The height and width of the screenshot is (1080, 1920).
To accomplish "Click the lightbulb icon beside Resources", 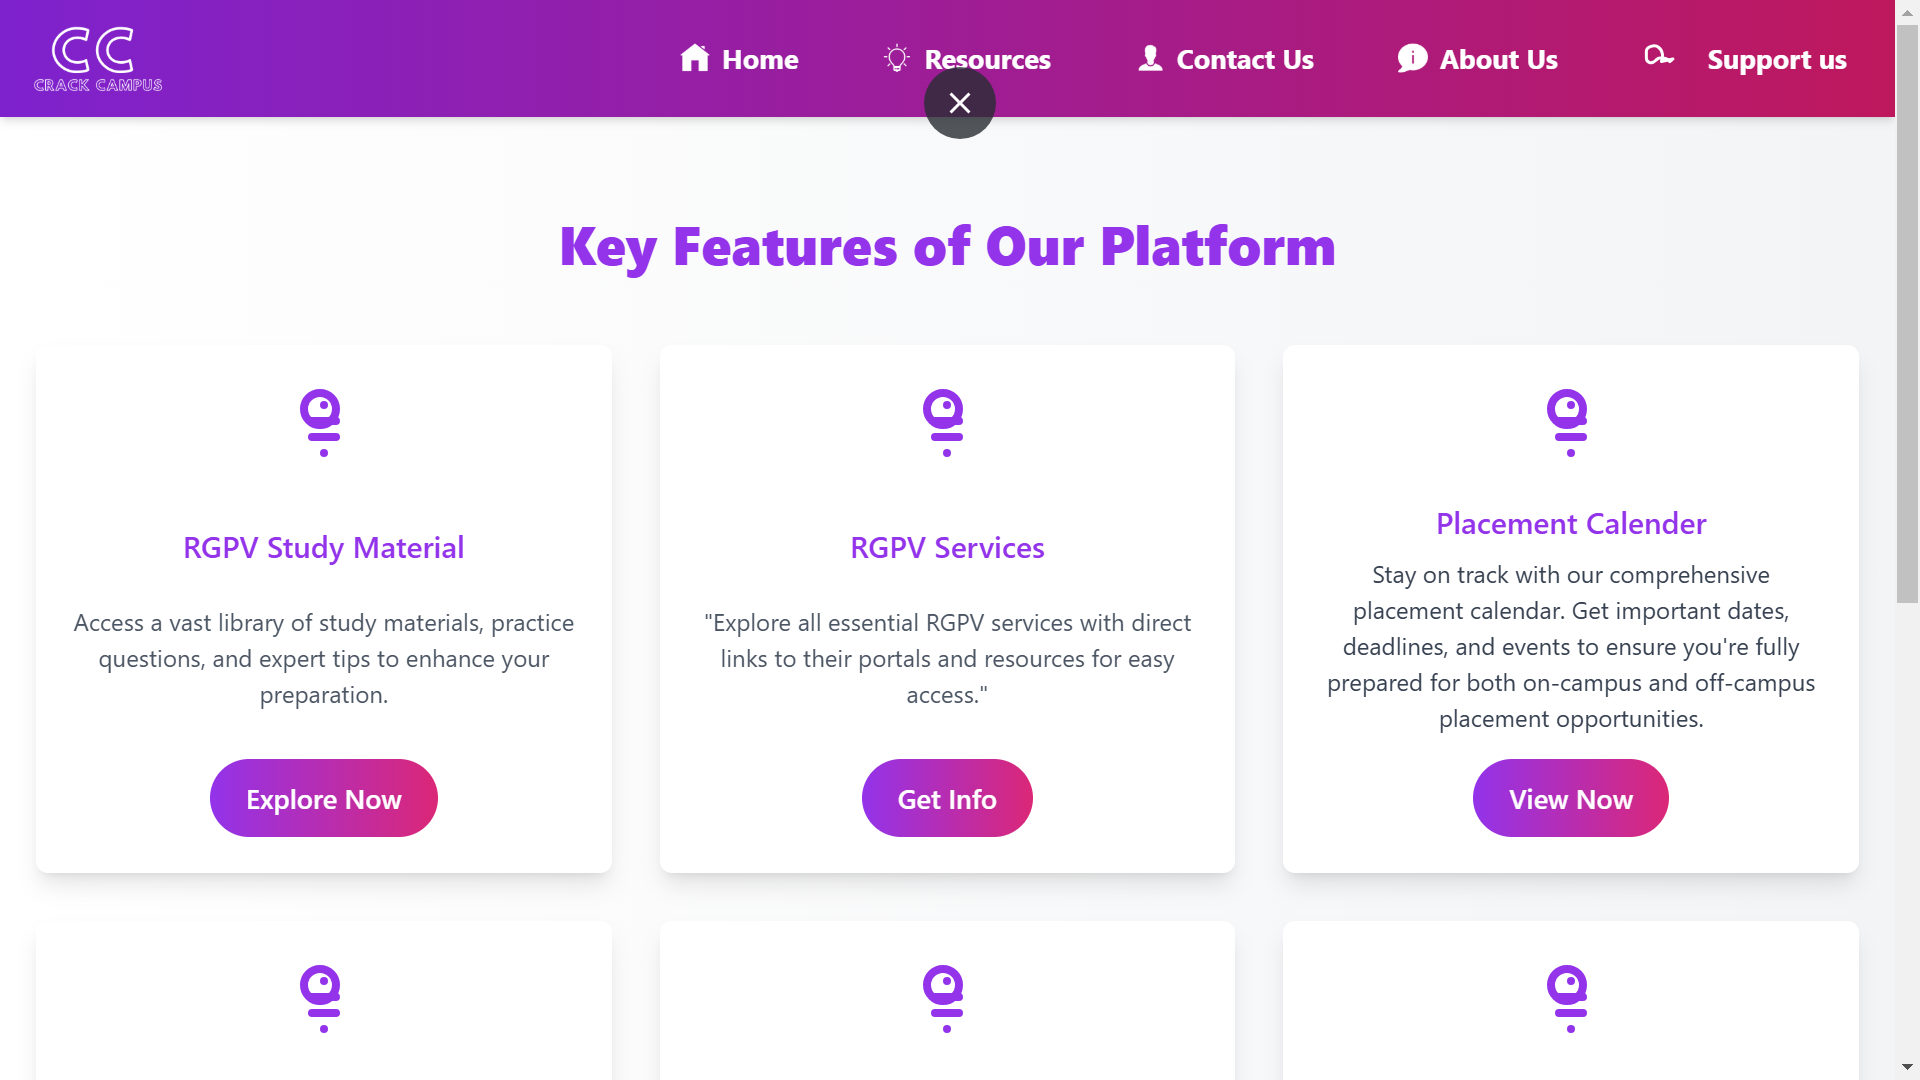I will (896, 58).
